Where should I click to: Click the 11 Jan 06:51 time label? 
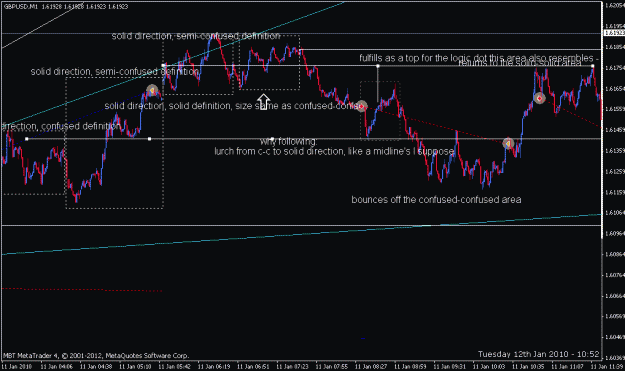click(253, 366)
